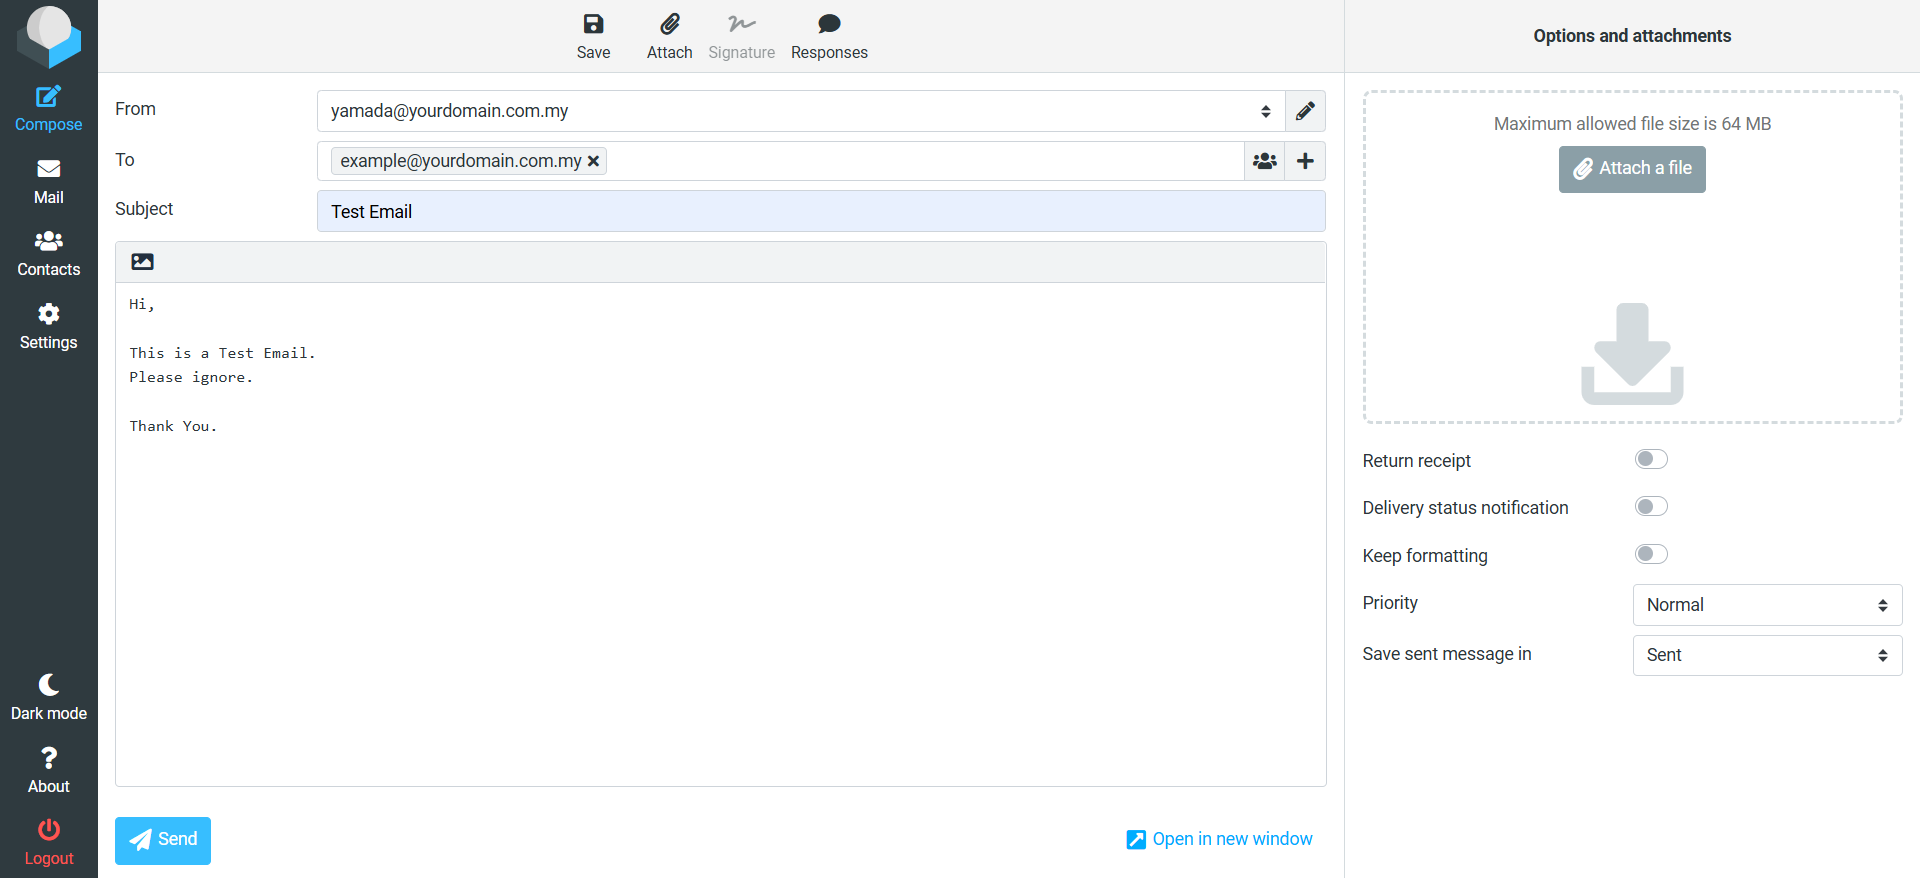
Task: Open the From address dropdown
Action: pyautogui.click(x=800, y=111)
